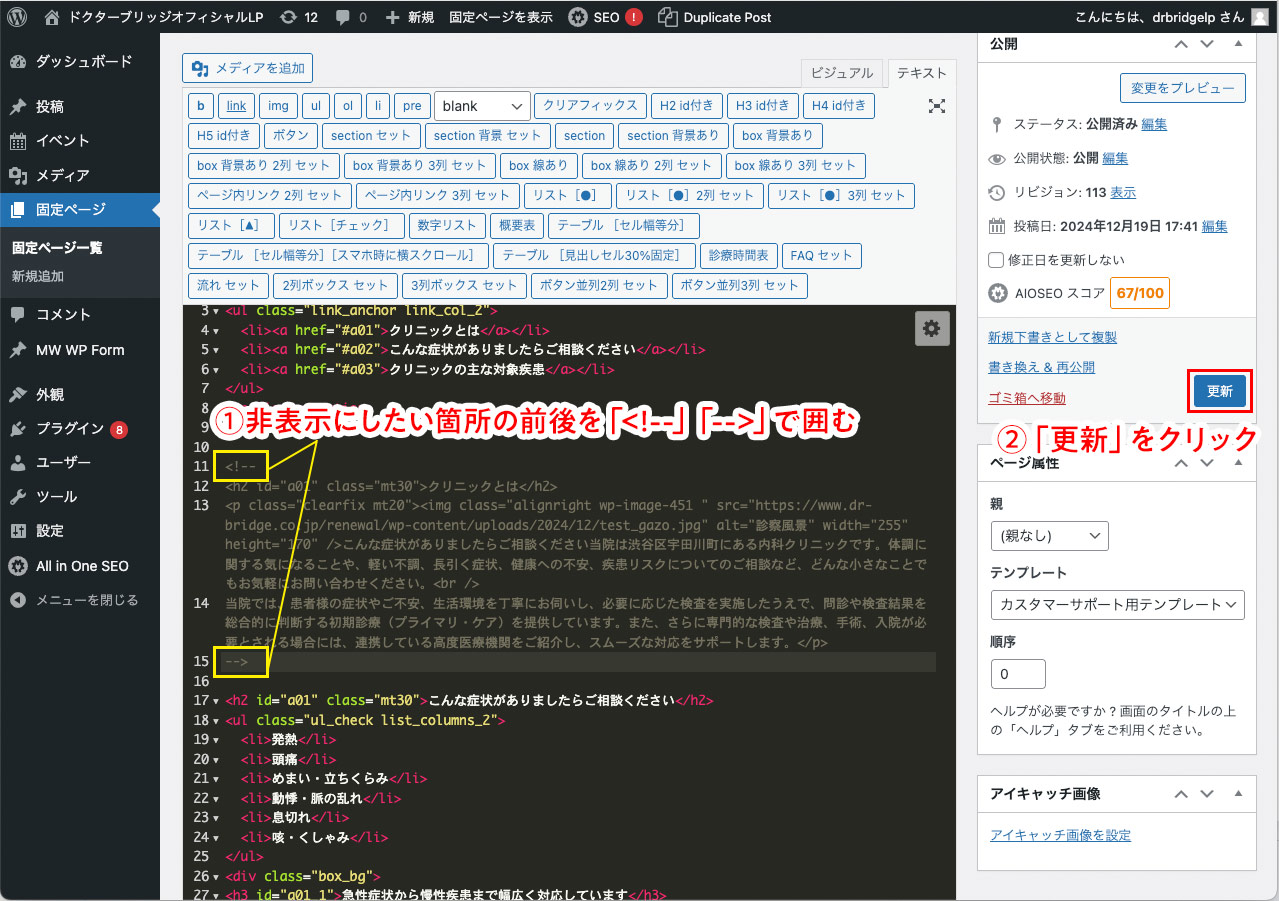Screen dimensions: 1279x901
Task: Open code editor settings gear
Action: [x=931, y=328]
